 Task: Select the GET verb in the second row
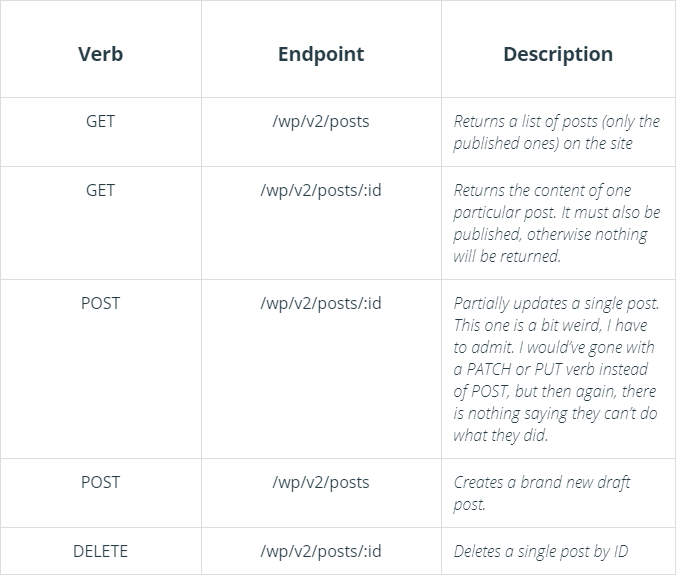(100, 190)
